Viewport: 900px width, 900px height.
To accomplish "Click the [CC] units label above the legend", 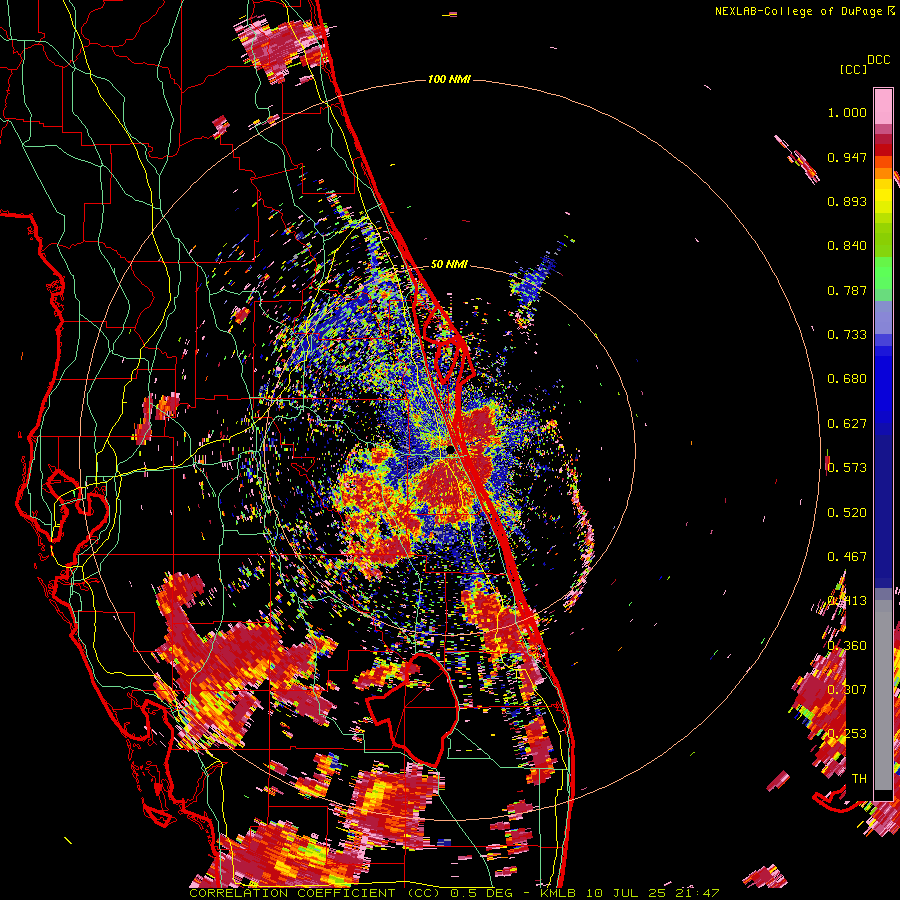I will (x=853, y=70).
